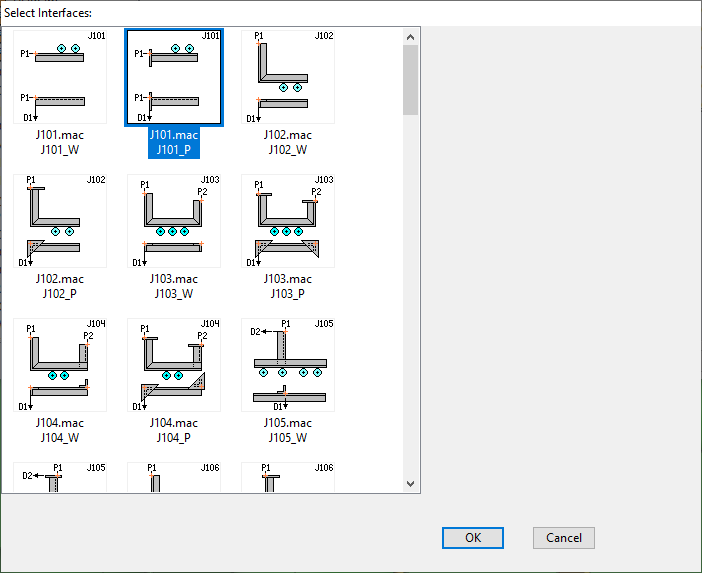Image resolution: width=702 pixels, height=573 pixels.
Task: Select the J103_P interface thumbnail
Action: tap(288, 221)
